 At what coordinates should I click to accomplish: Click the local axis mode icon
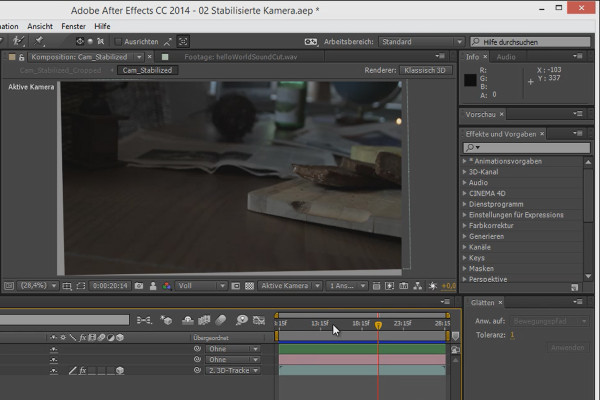pos(80,41)
